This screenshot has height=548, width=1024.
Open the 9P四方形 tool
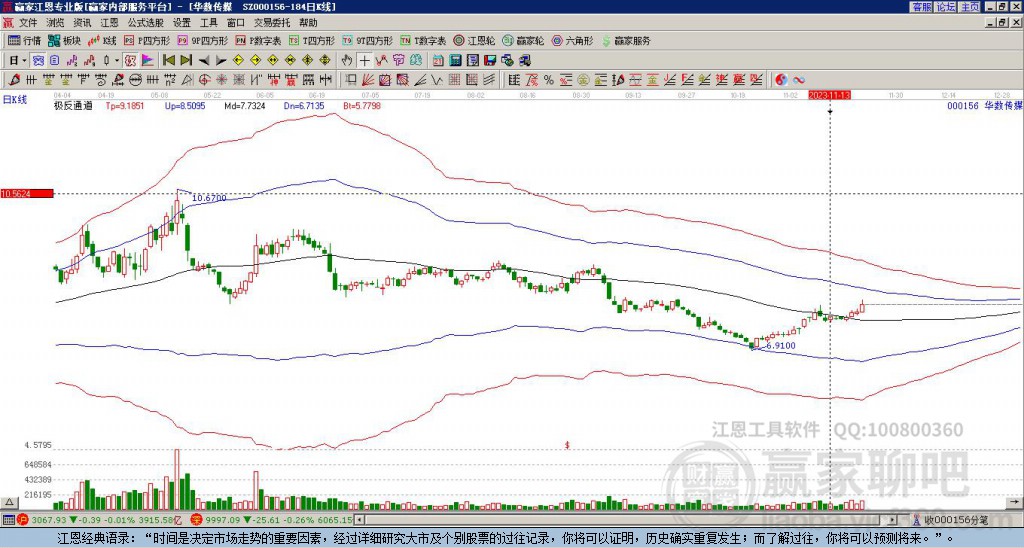[202, 40]
